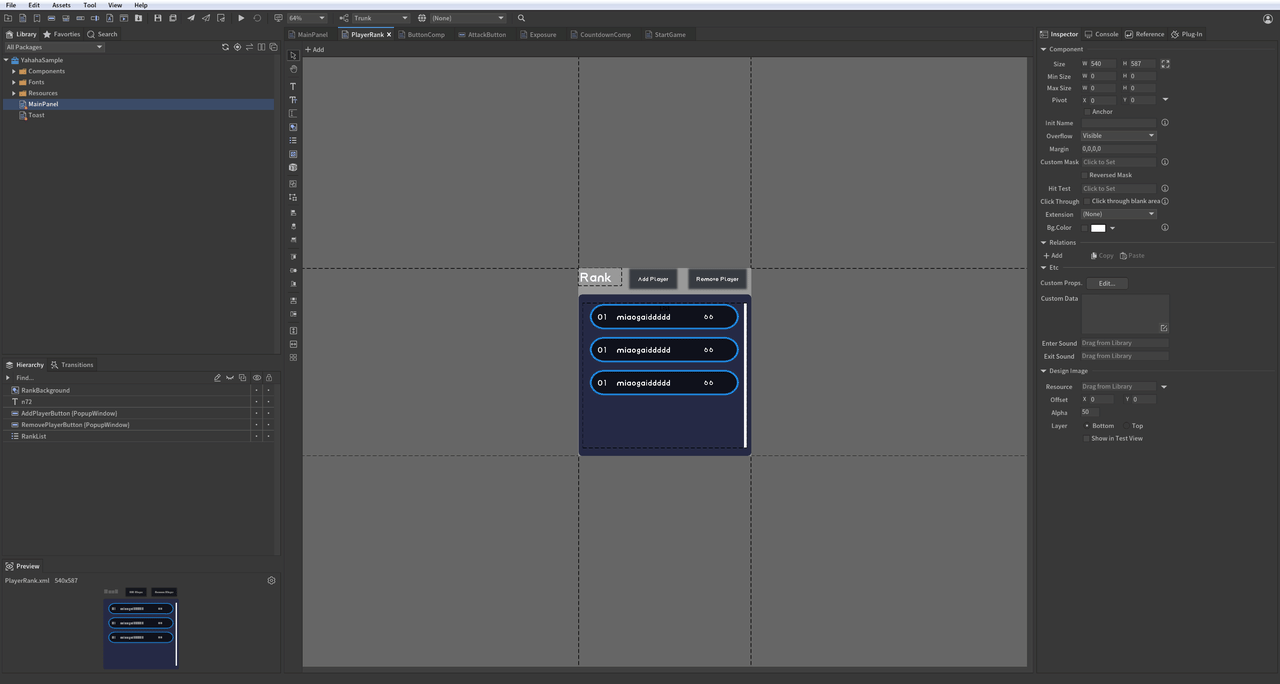This screenshot has width=1280, height=684.
Task: Click the Save icon in the toolbar
Action: [x=157, y=18]
